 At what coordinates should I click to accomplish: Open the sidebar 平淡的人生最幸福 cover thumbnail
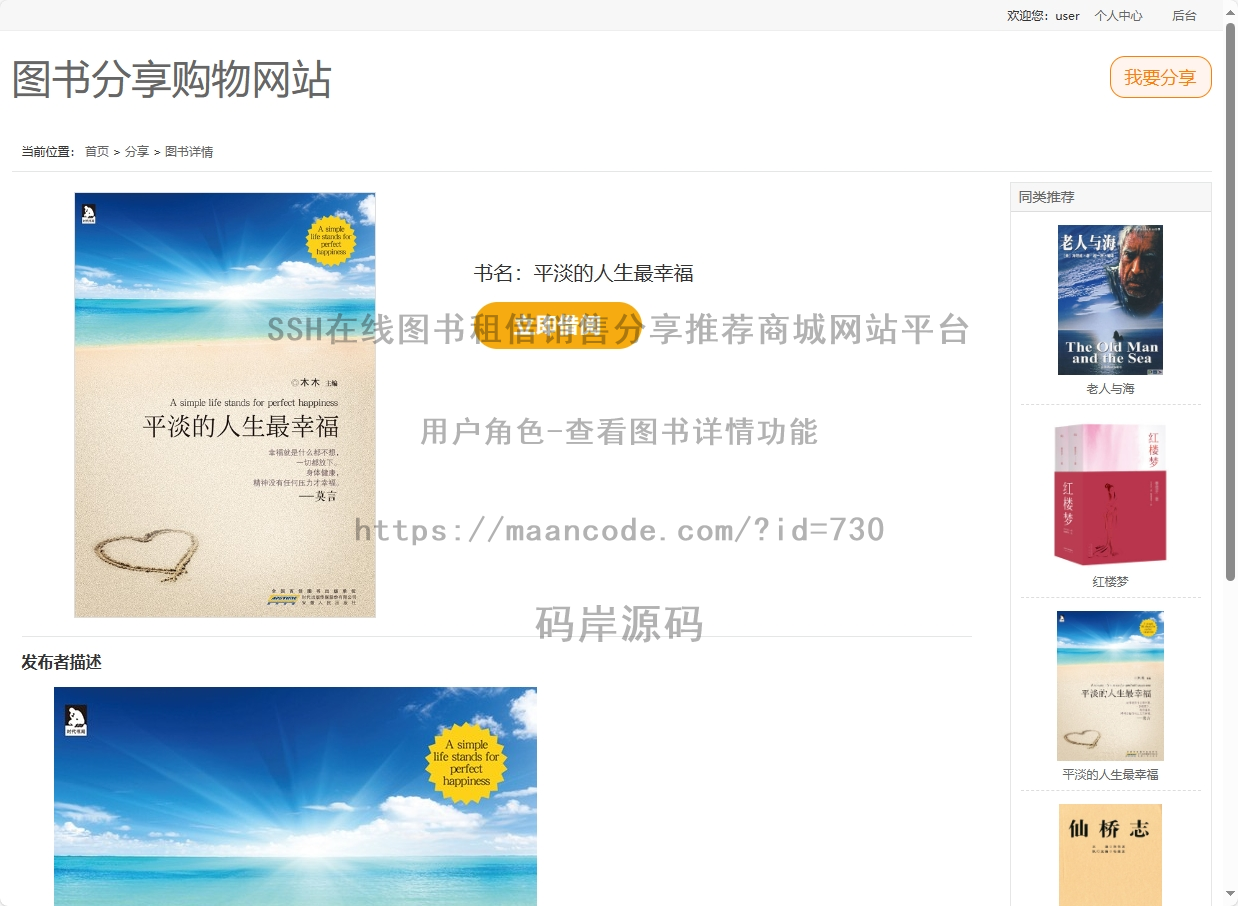coord(1110,686)
